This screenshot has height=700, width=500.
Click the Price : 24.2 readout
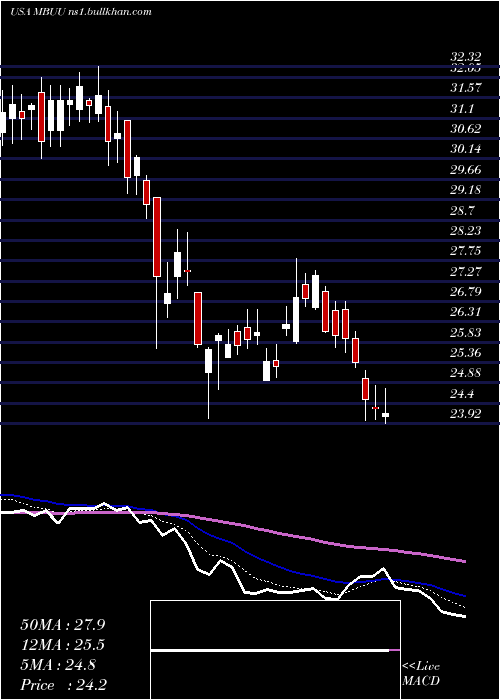tap(62, 685)
